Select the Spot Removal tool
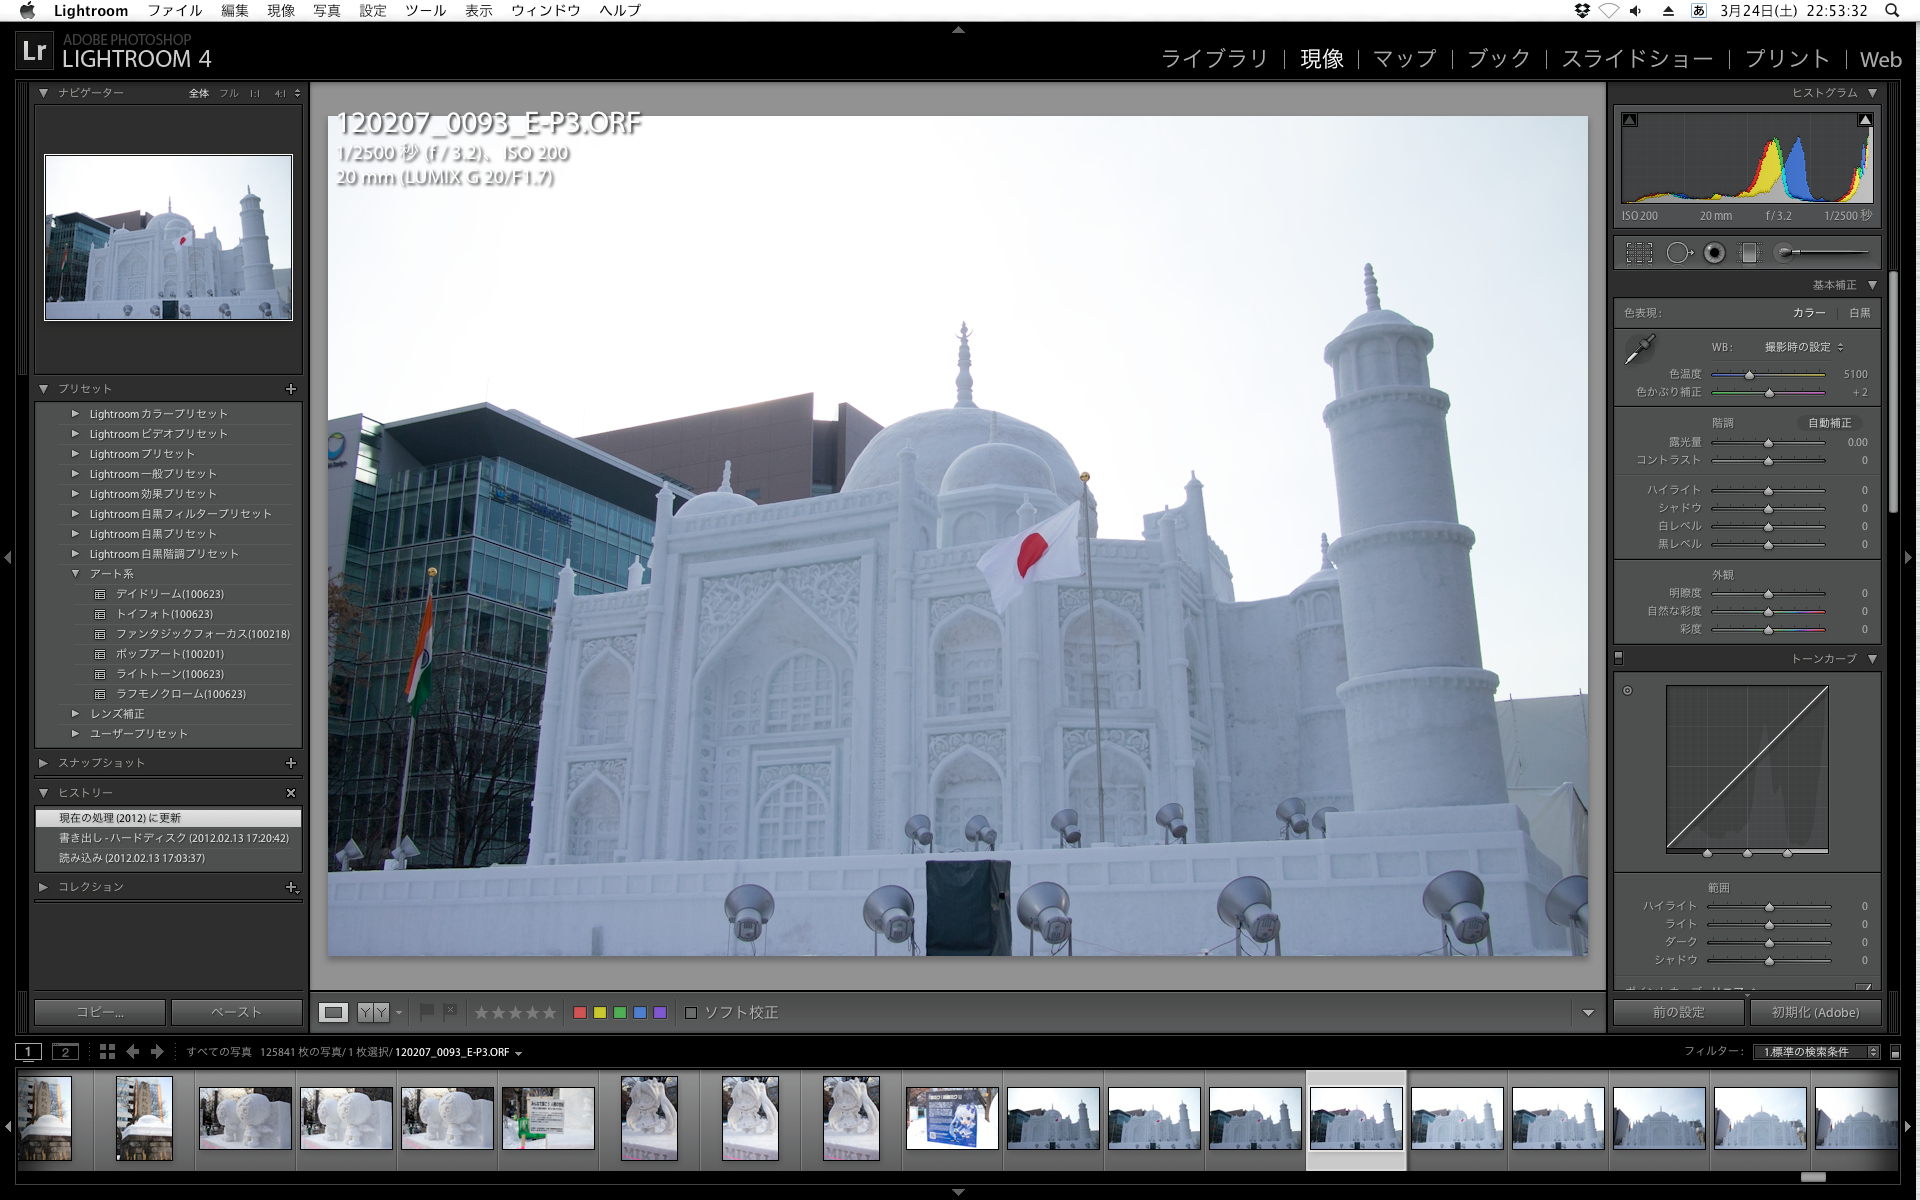Screen dimensions: 1920x1200 [1677, 253]
